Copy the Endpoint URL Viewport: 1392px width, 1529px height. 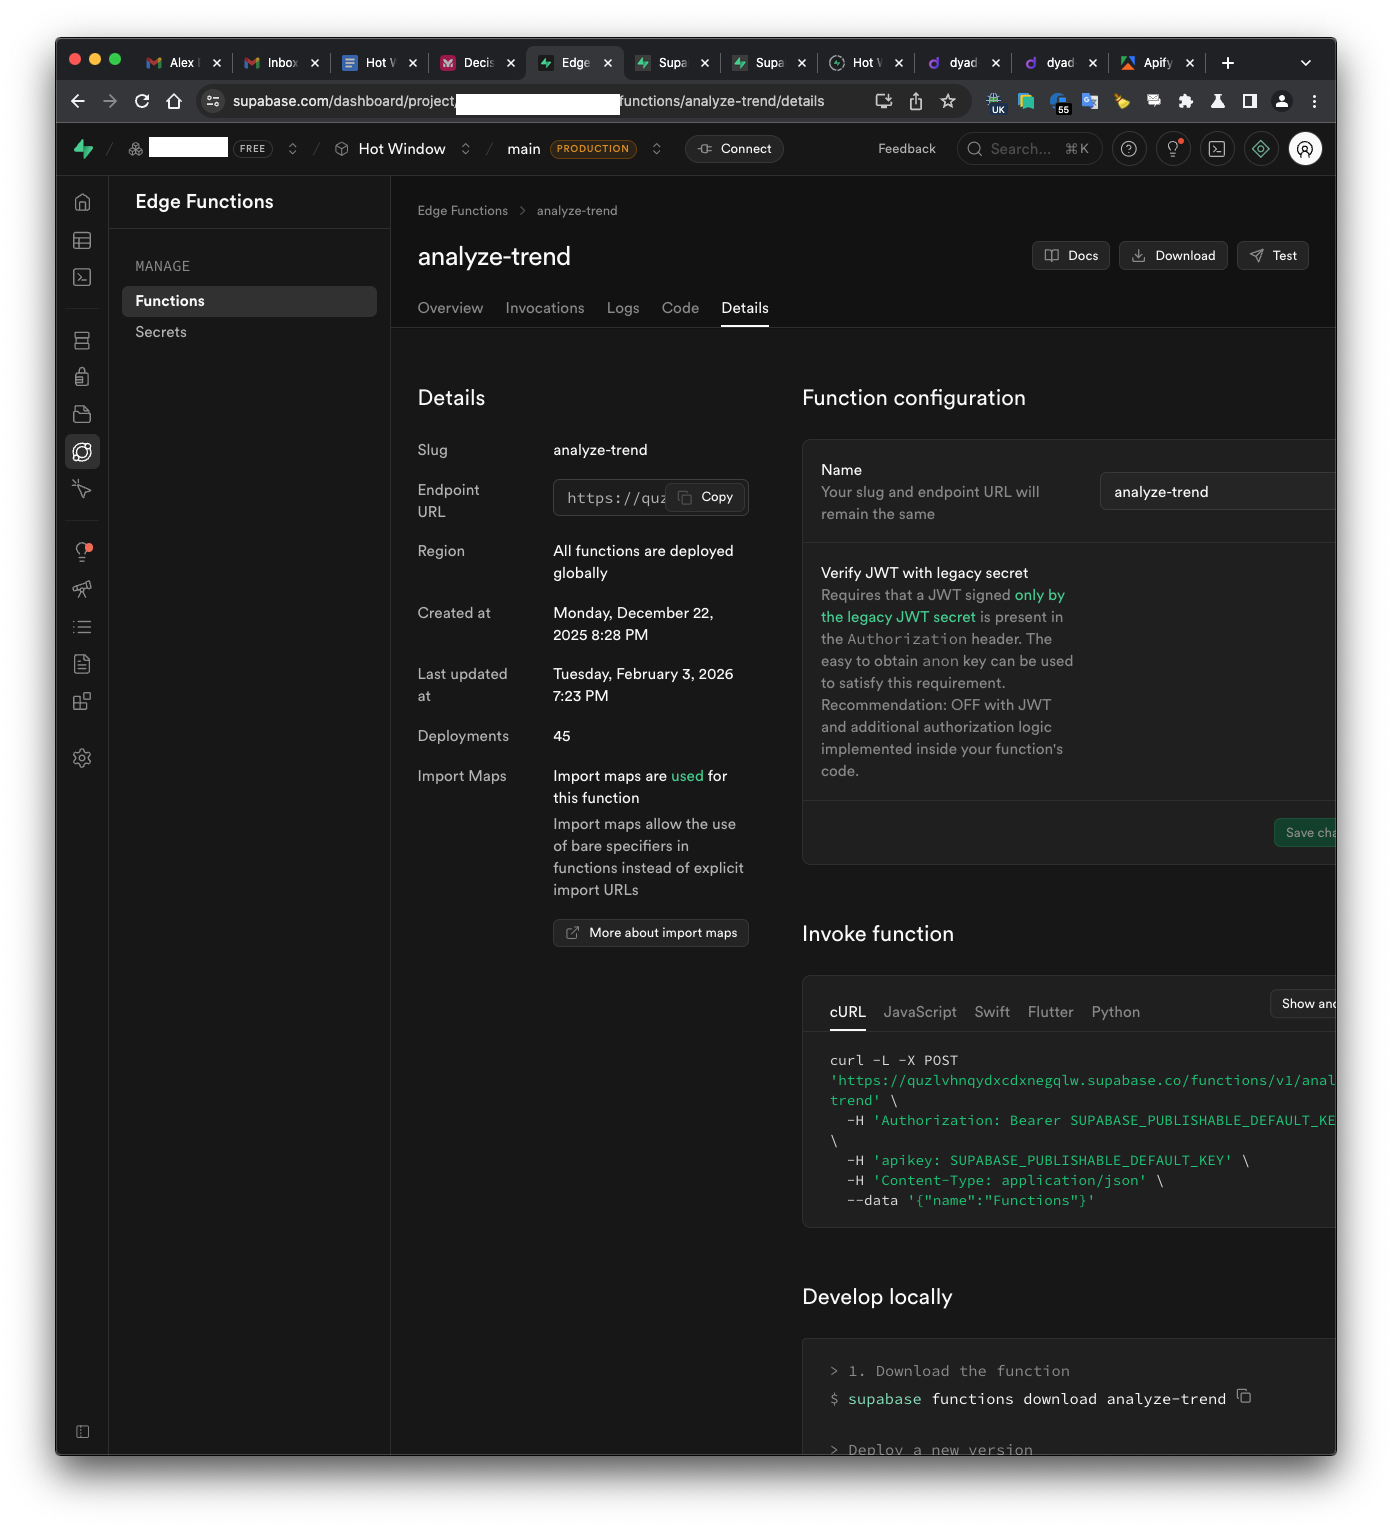(706, 497)
